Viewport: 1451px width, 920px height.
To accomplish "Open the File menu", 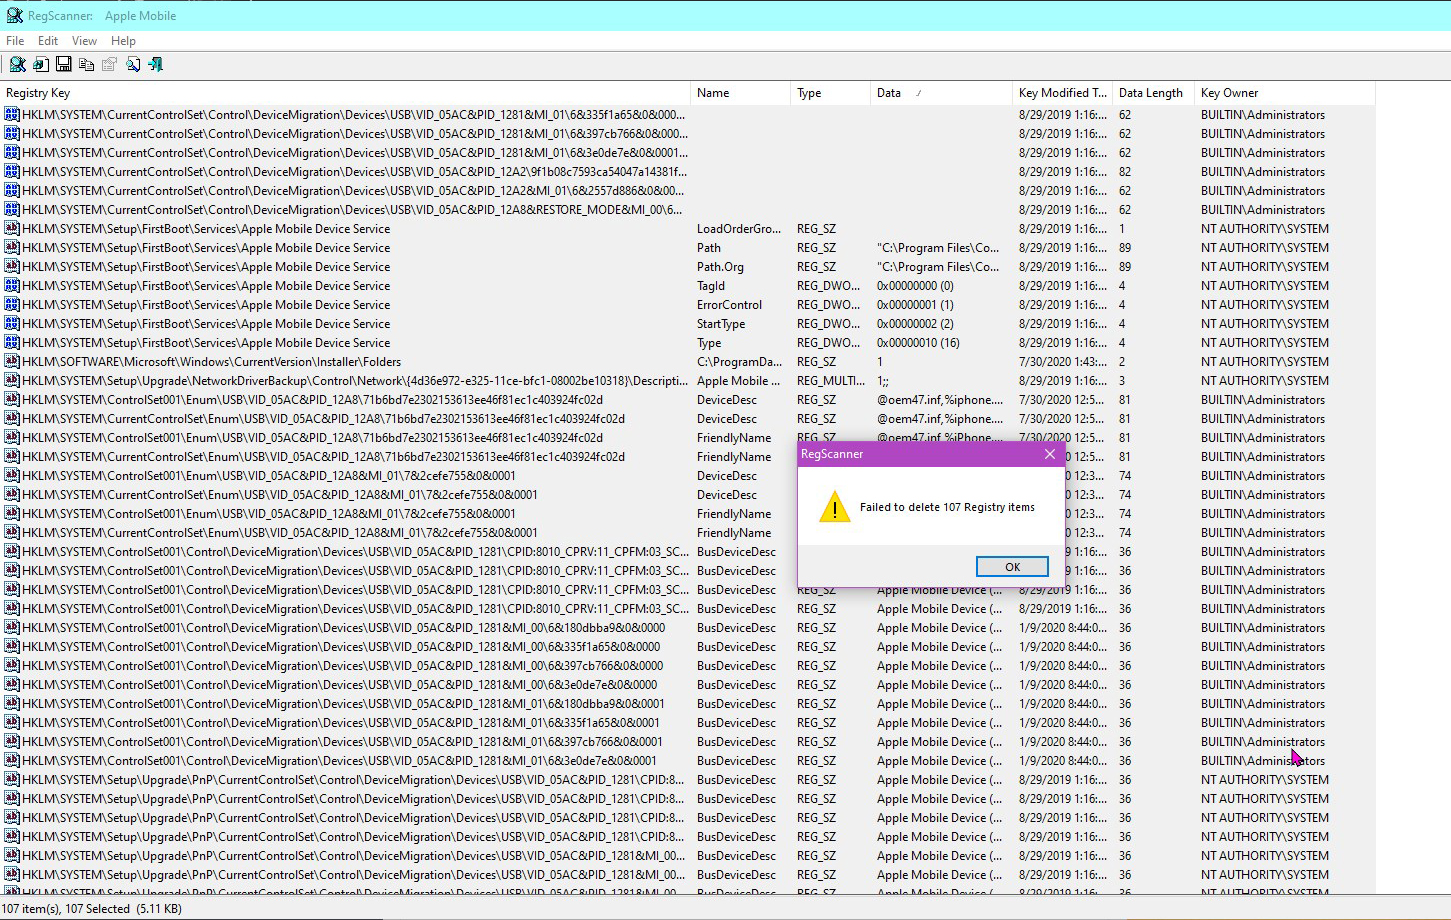I will [x=15, y=41].
